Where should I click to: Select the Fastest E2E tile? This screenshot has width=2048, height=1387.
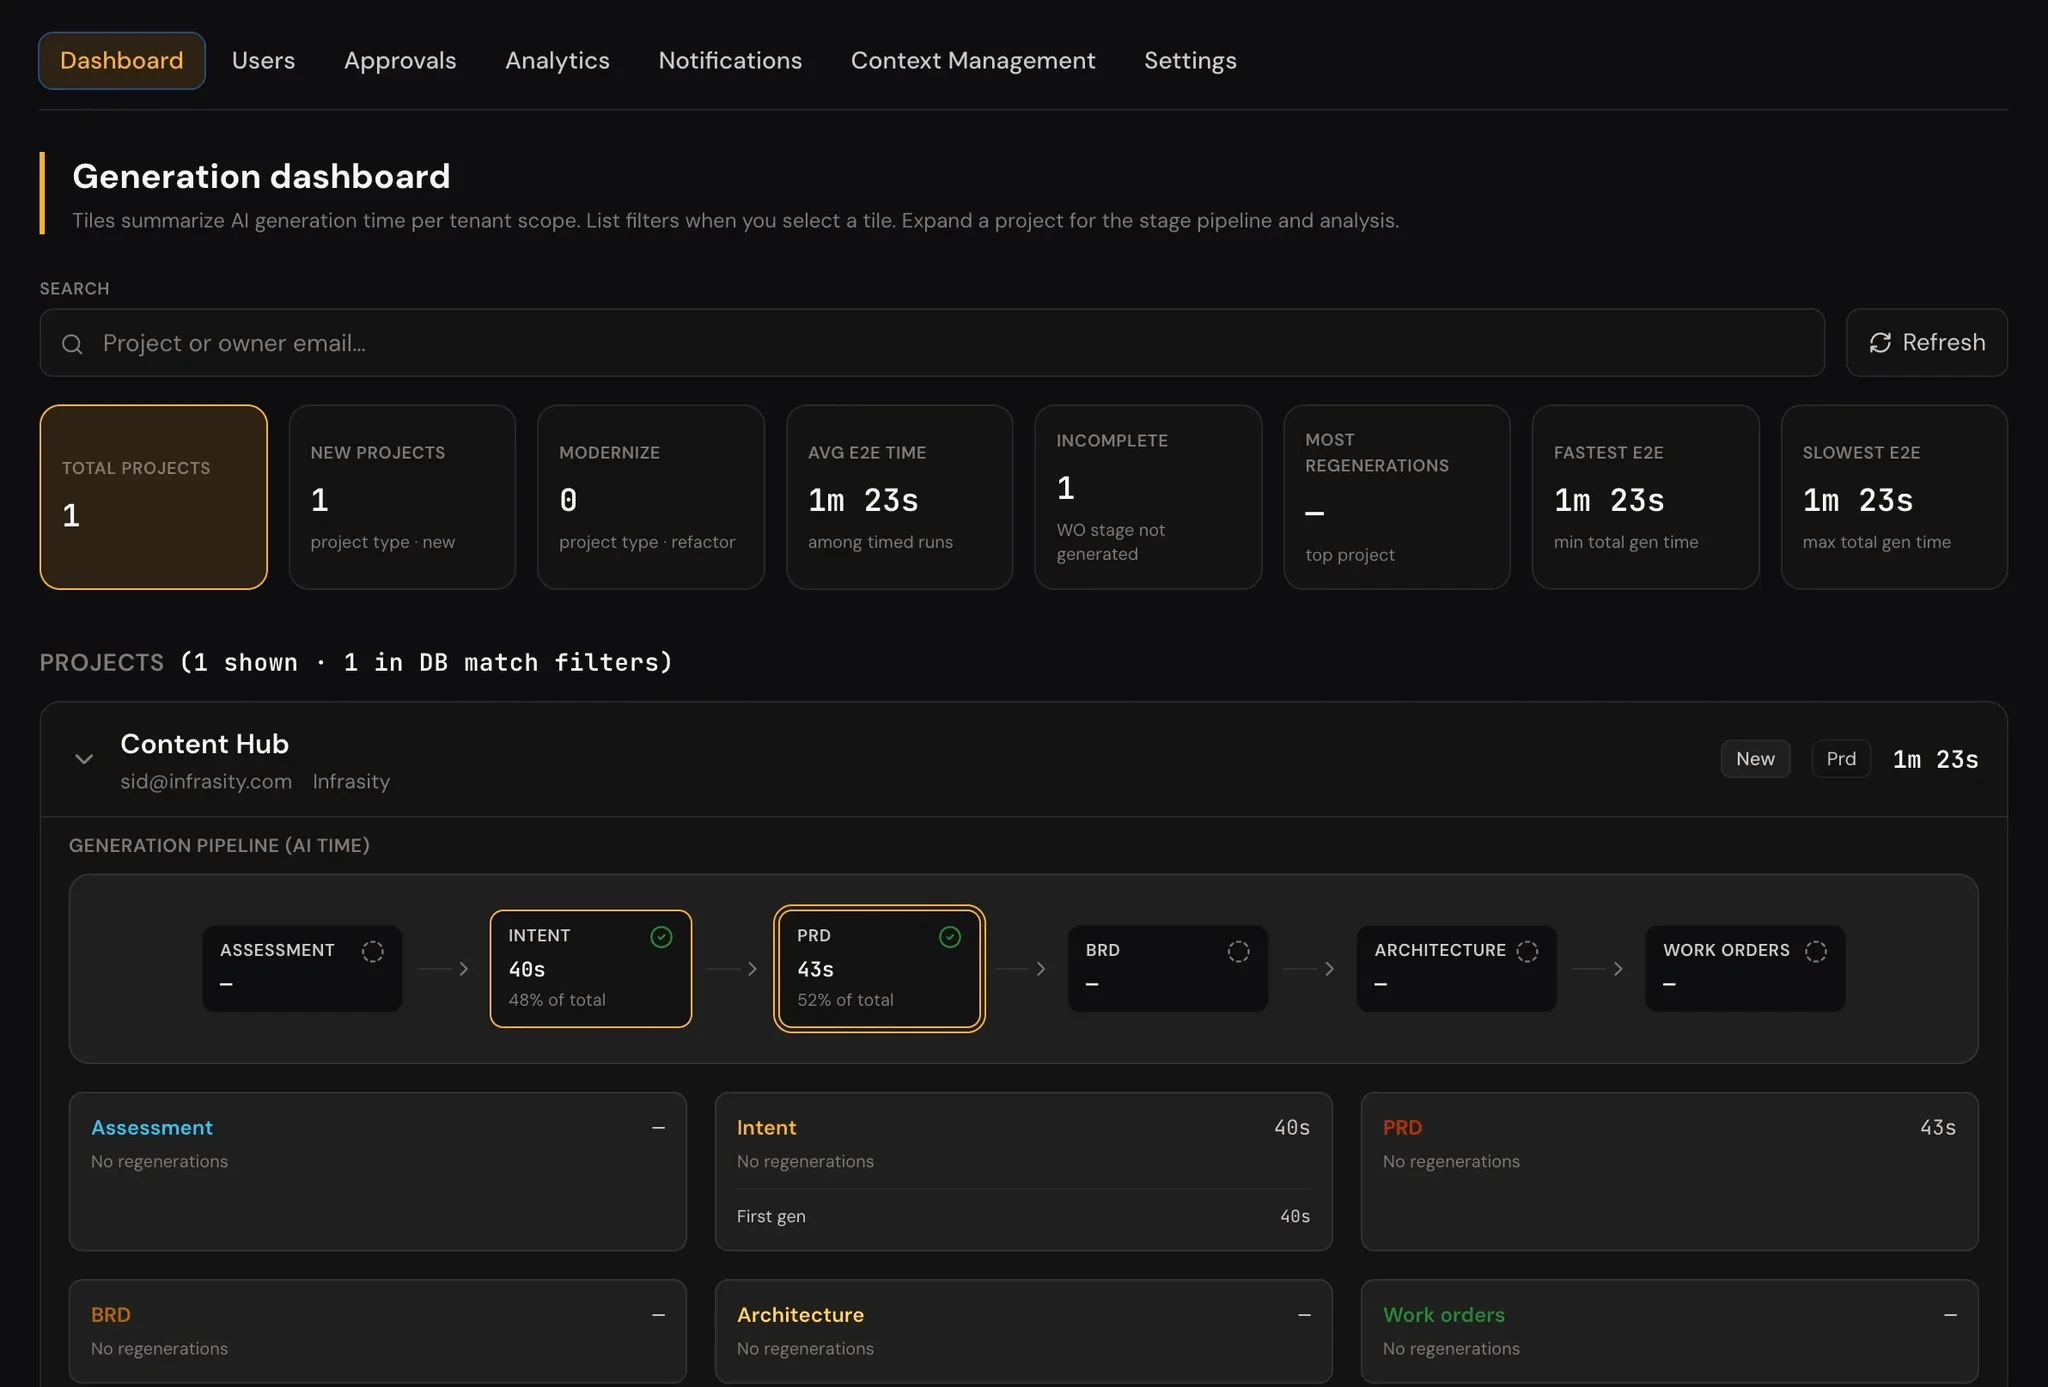click(x=1645, y=497)
